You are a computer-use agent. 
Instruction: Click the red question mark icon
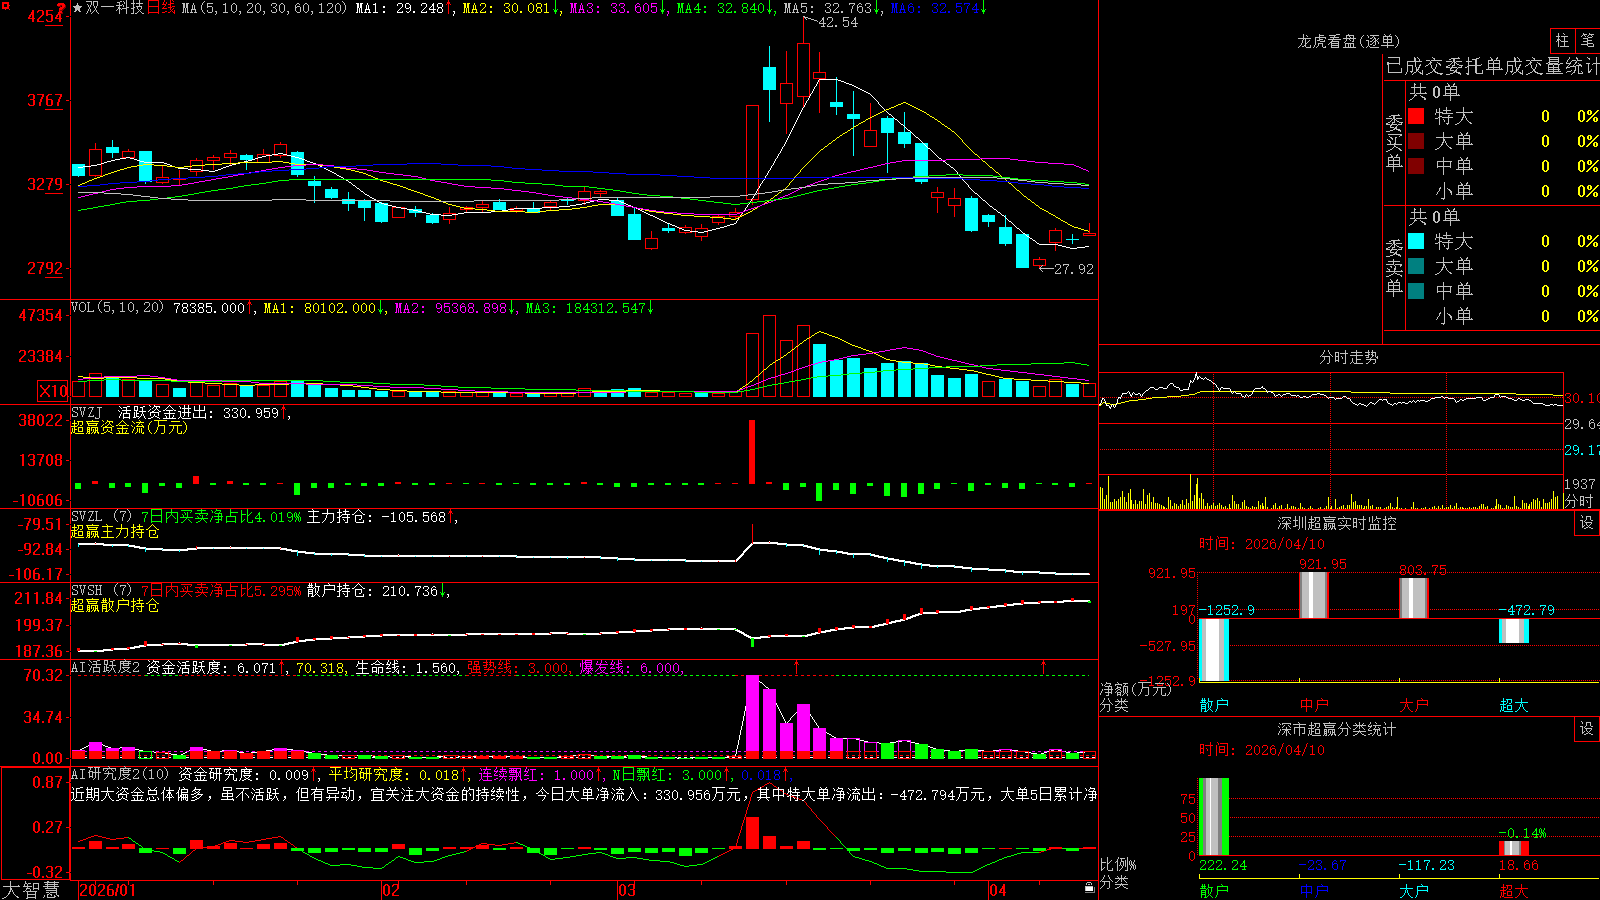(61, 9)
